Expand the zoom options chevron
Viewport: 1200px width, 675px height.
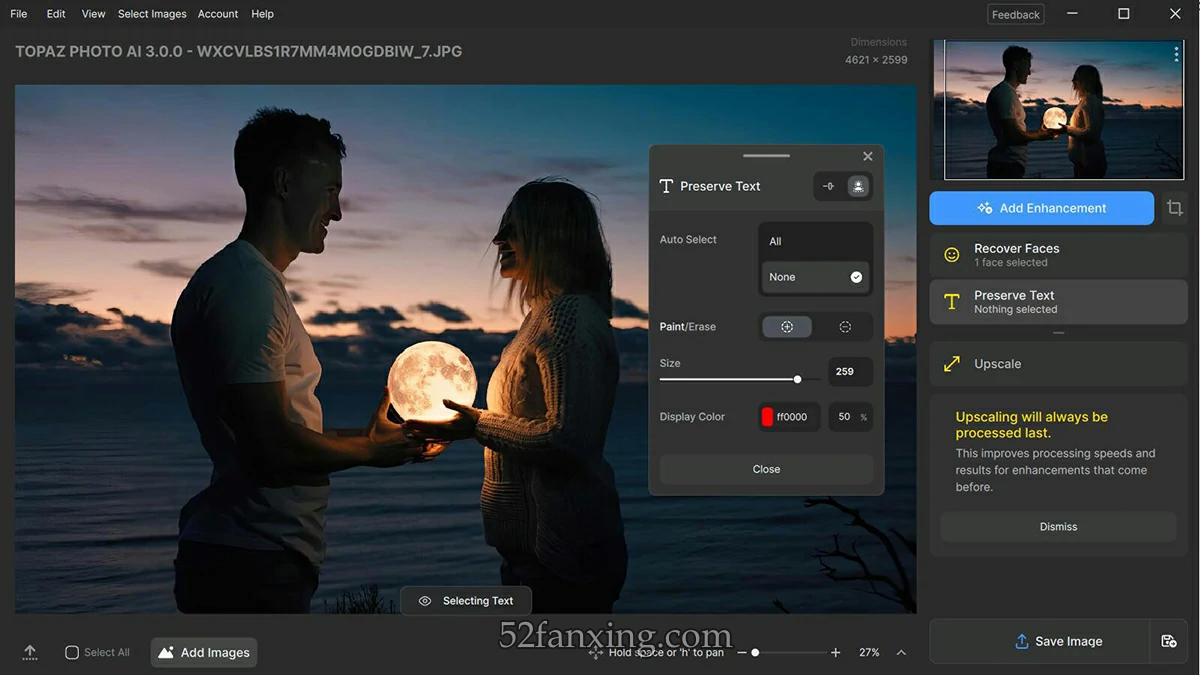pyautogui.click(x=901, y=653)
